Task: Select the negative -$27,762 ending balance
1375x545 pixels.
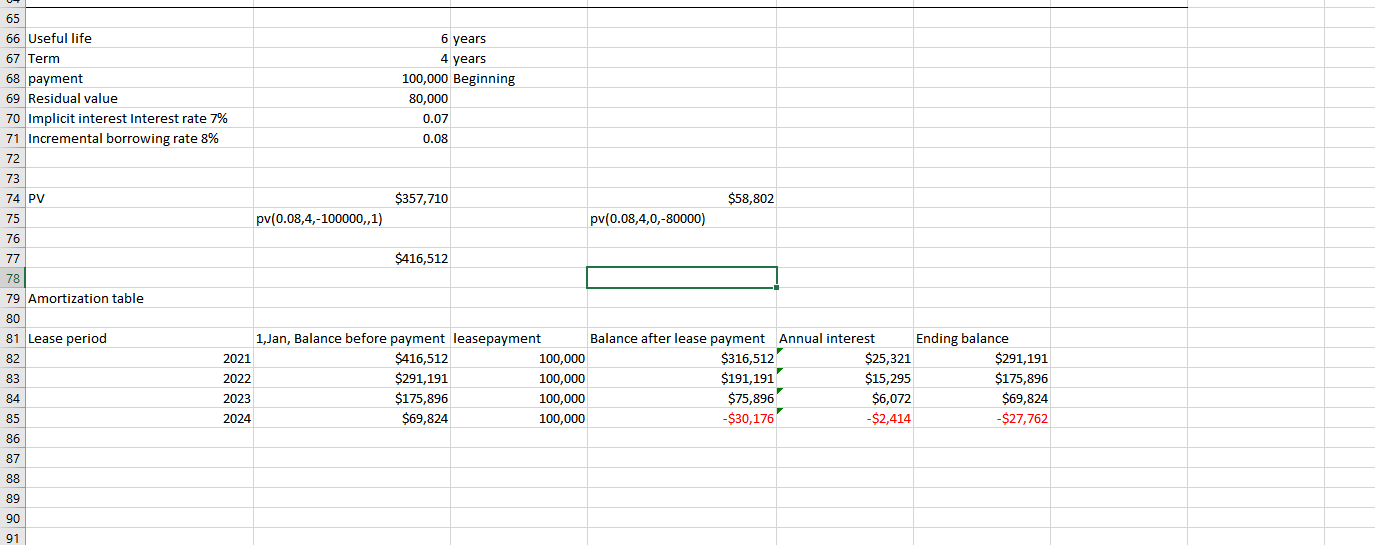Action: pos(982,418)
